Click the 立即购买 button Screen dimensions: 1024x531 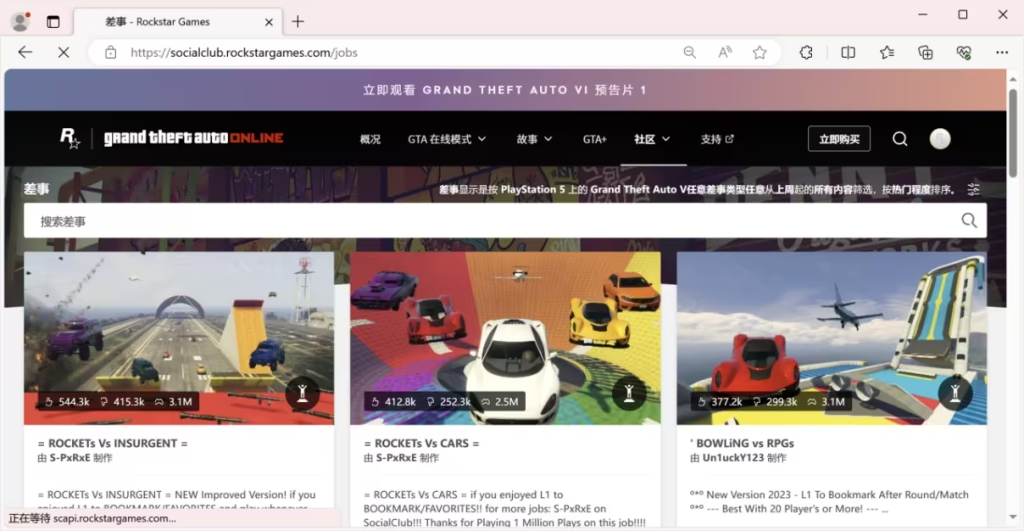coord(839,138)
